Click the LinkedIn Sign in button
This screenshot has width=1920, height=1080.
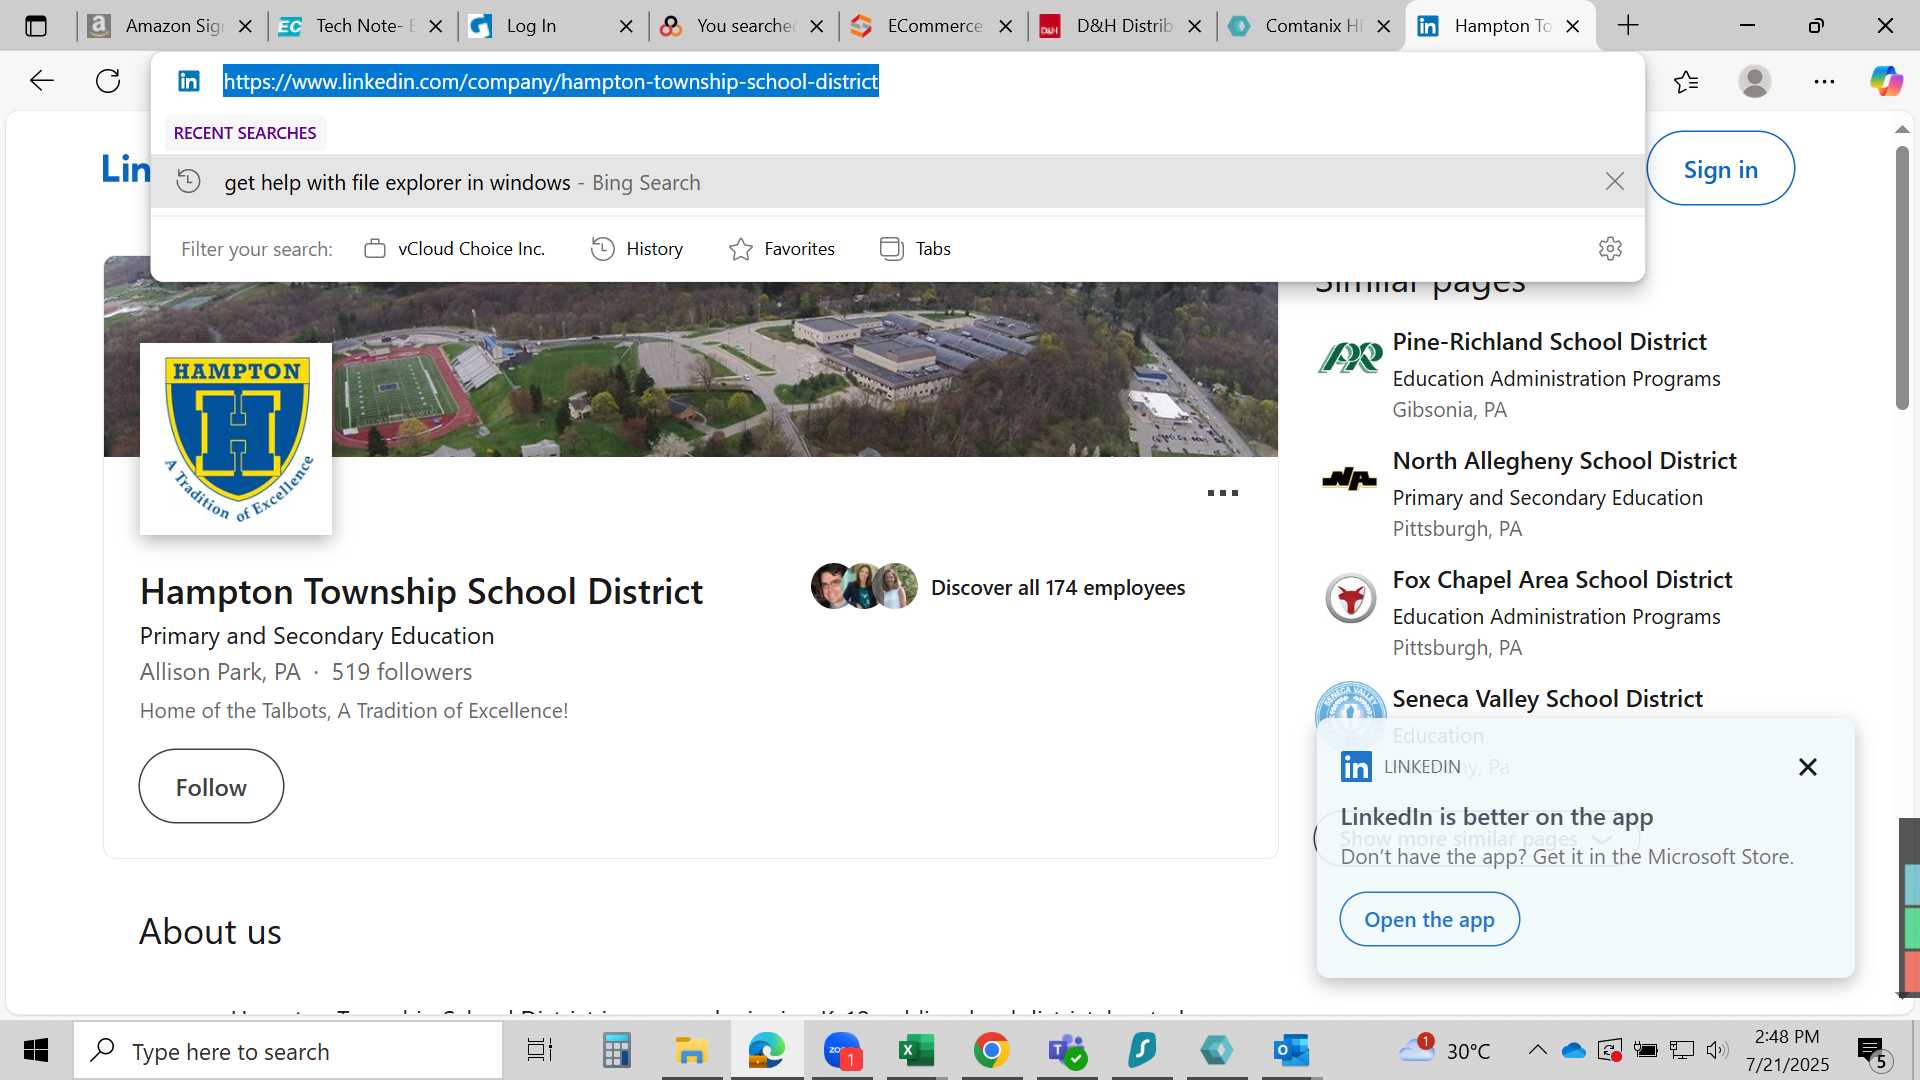point(1720,169)
